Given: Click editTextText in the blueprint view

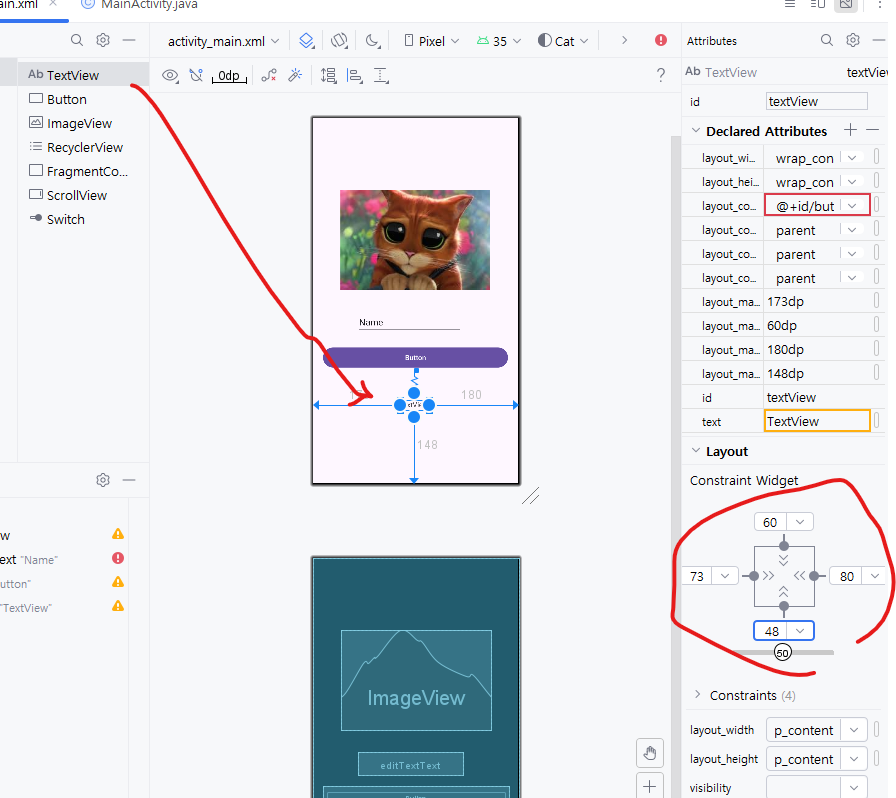Looking at the screenshot, I should [x=410, y=764].
